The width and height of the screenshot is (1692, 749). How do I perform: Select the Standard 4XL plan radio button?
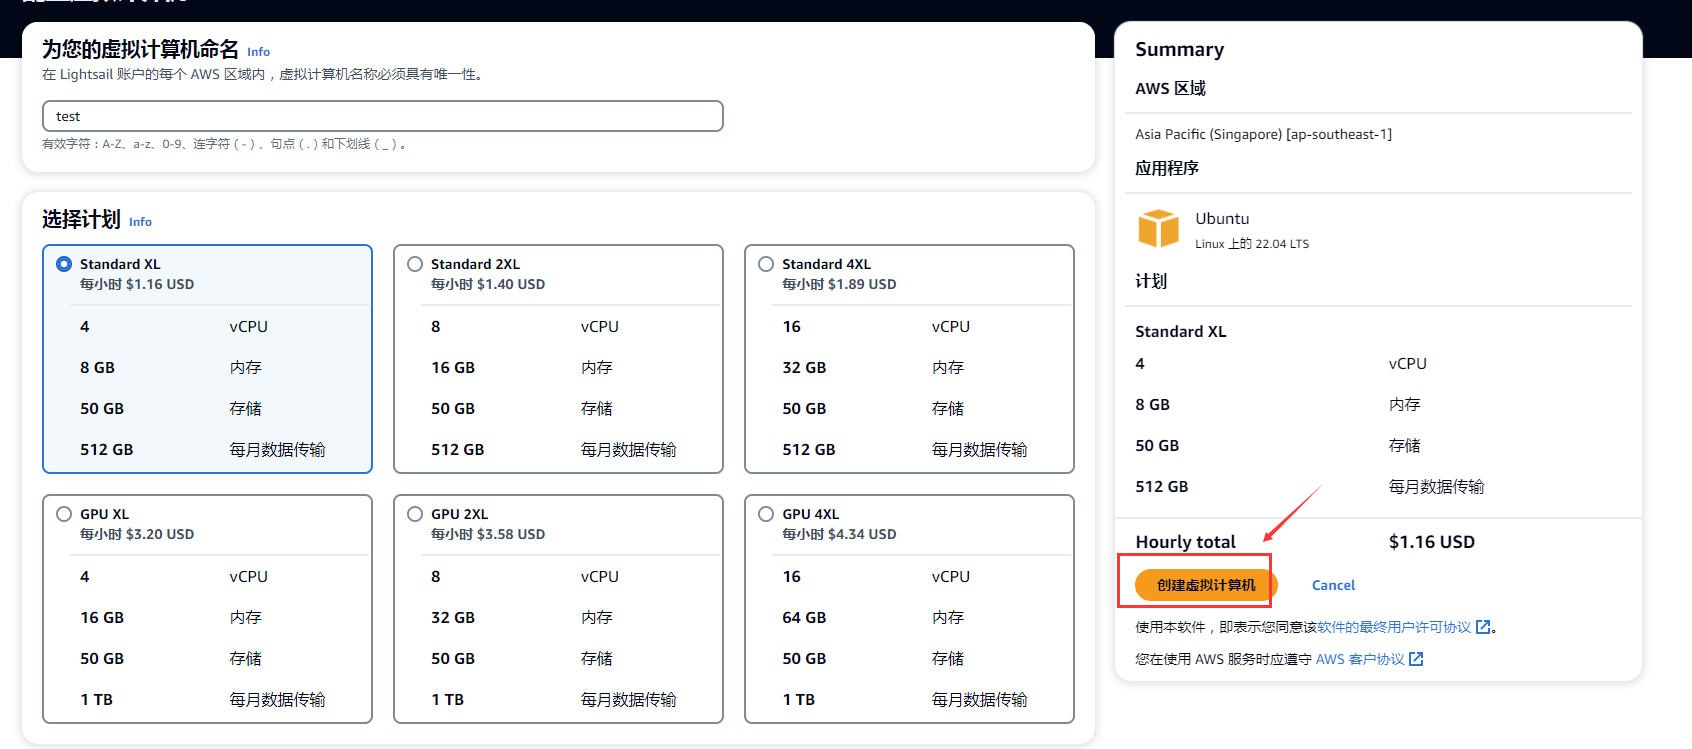click(766, 264)
